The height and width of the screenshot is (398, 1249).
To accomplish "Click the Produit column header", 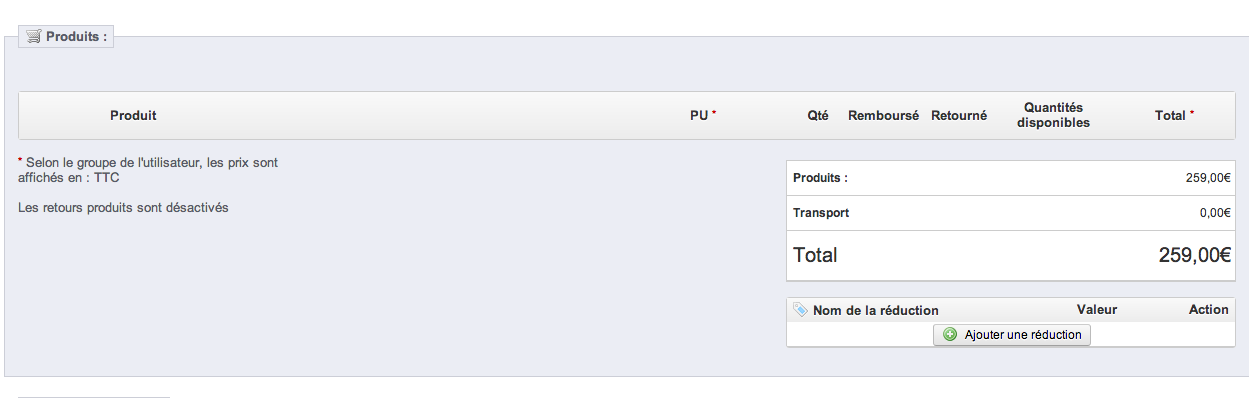I will tap(133, 116).
